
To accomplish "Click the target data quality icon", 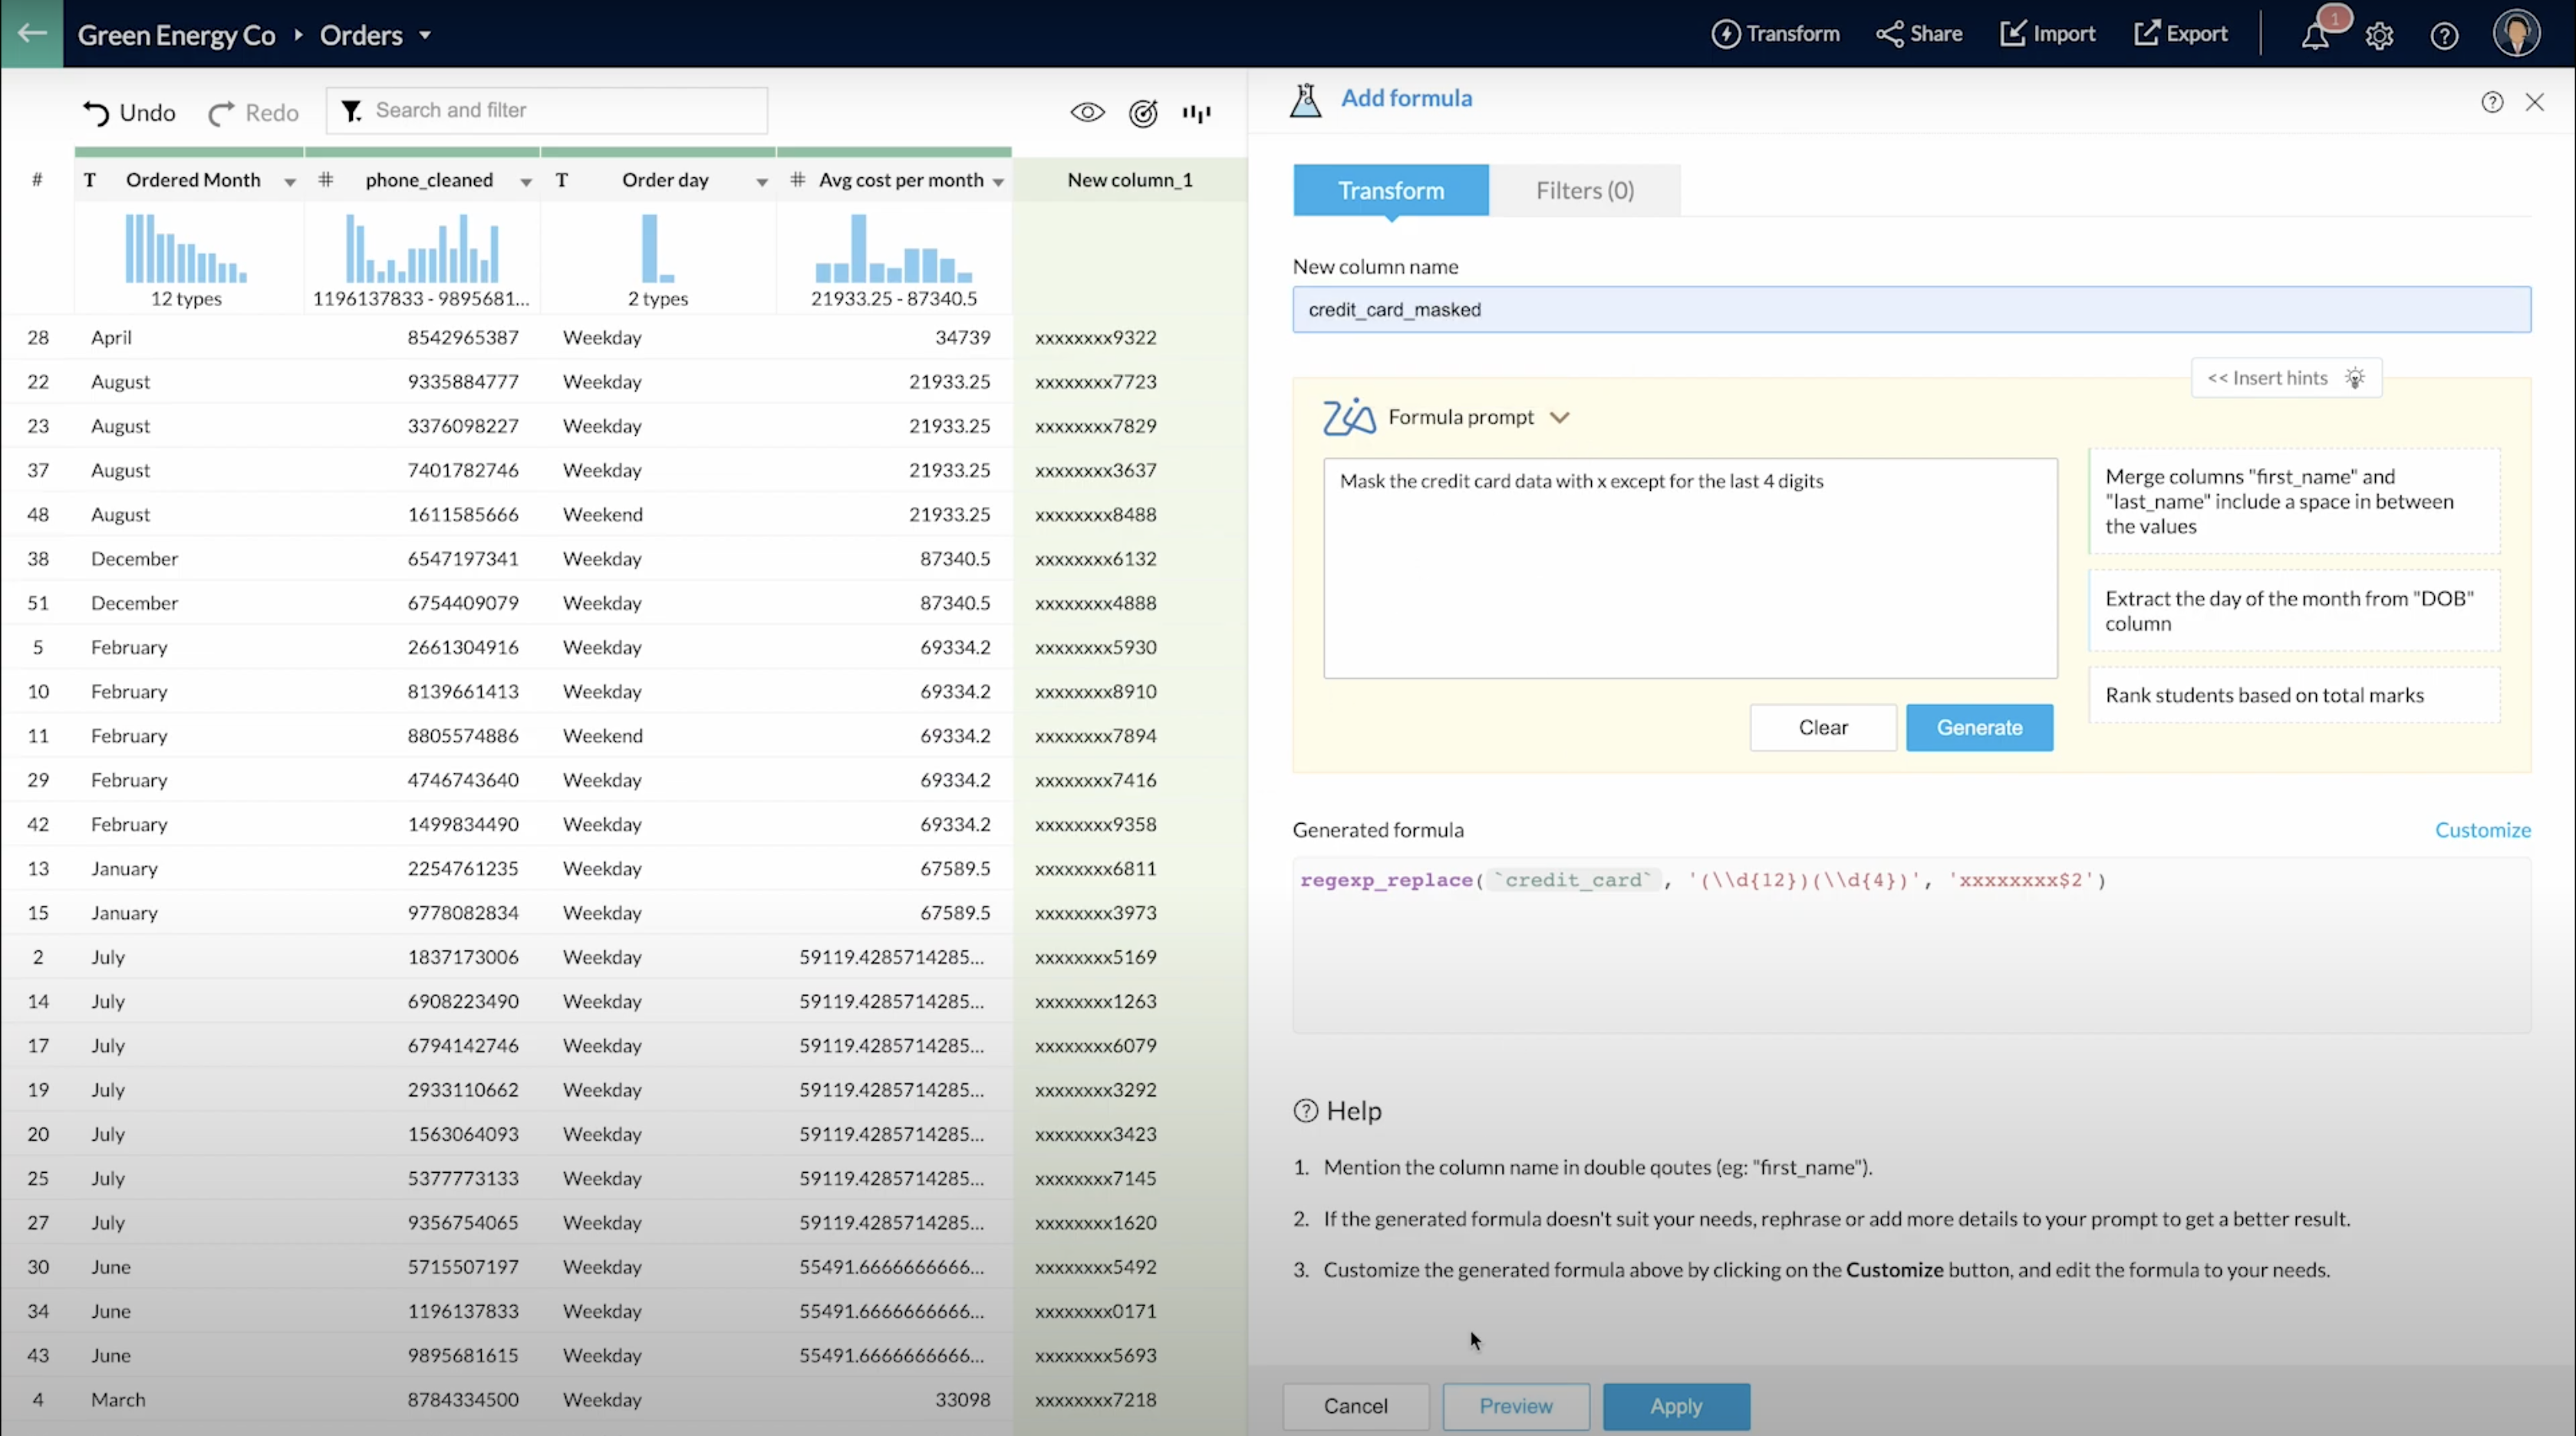I will [1143, 113].
